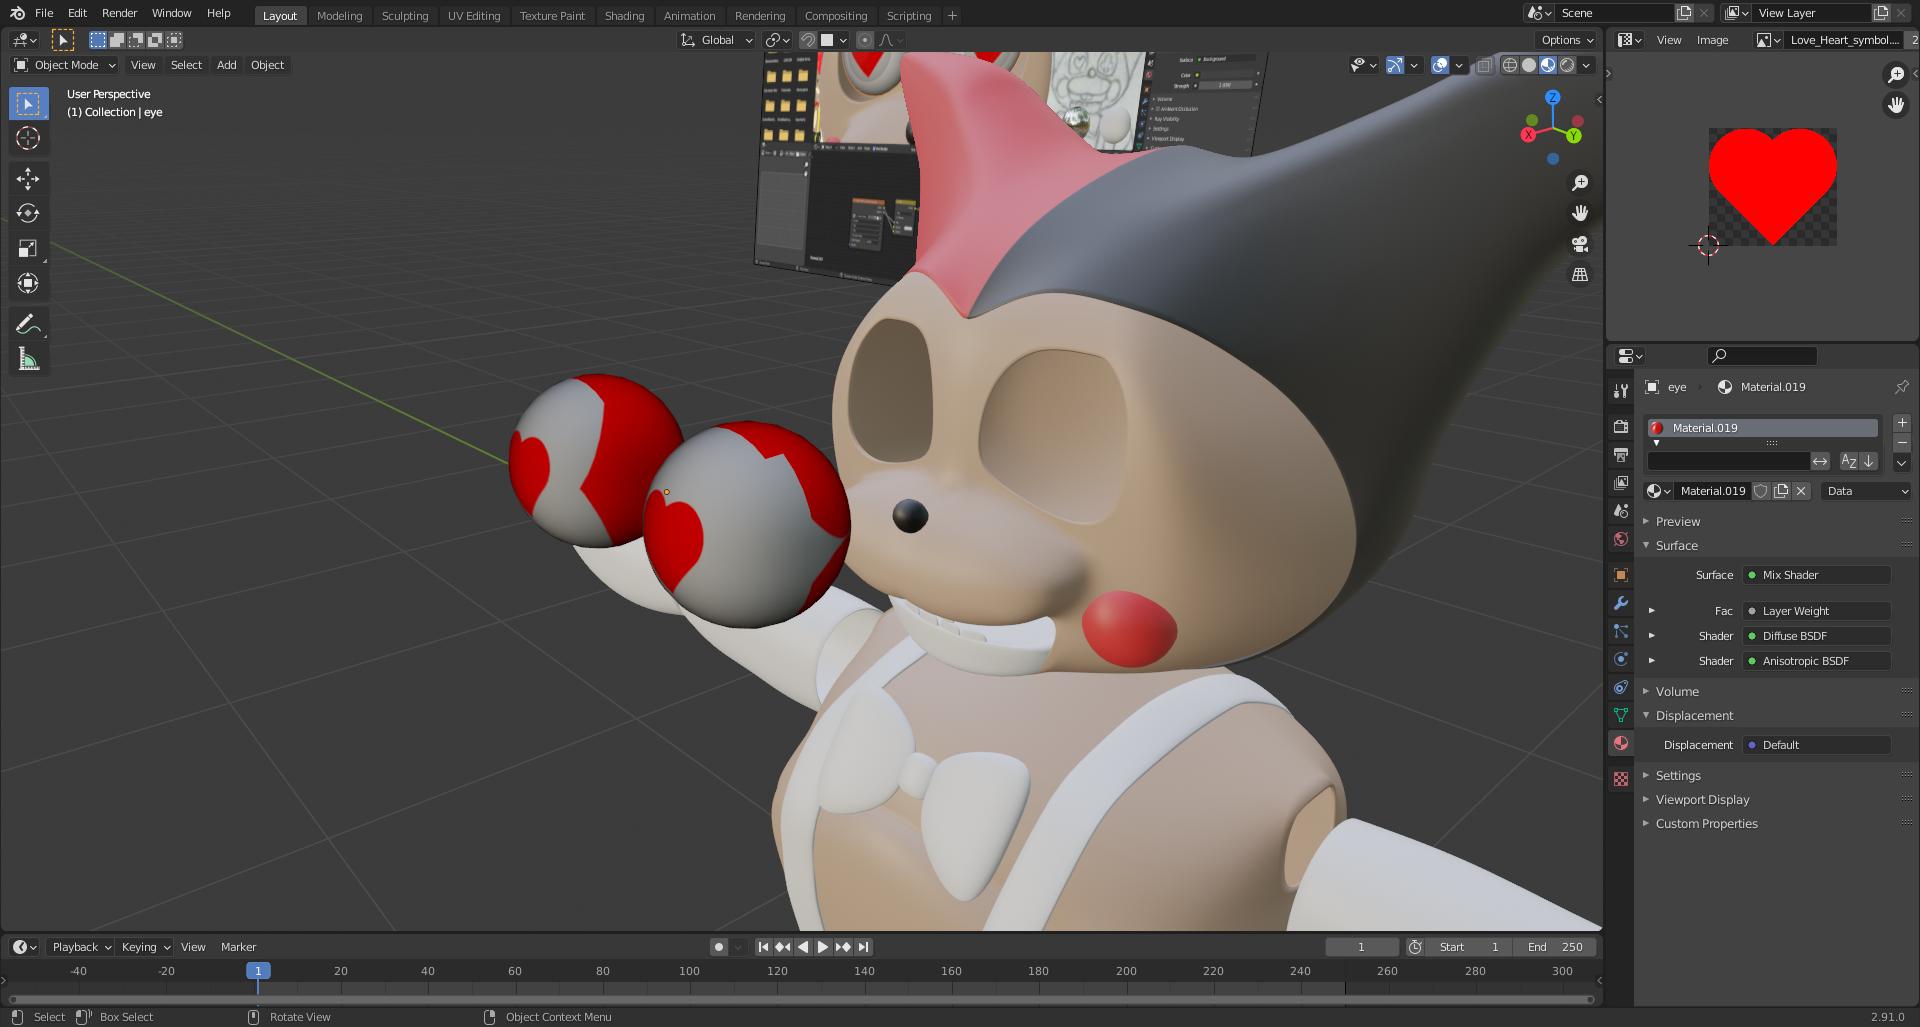1920x1027 pixels.
Task: Toggle camera view in viewport
Action: (1580, 244)
